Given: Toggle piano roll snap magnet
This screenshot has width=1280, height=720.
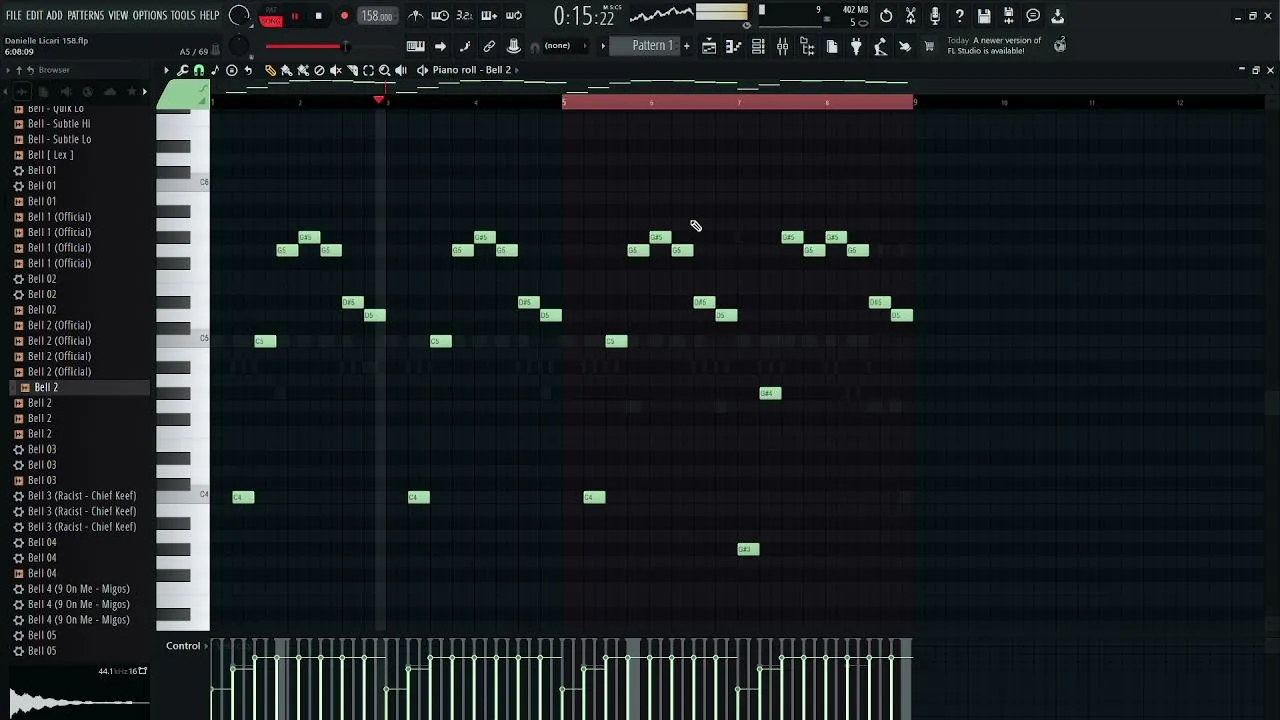Looking at the screenshot, I should click(x=199, y=70).
